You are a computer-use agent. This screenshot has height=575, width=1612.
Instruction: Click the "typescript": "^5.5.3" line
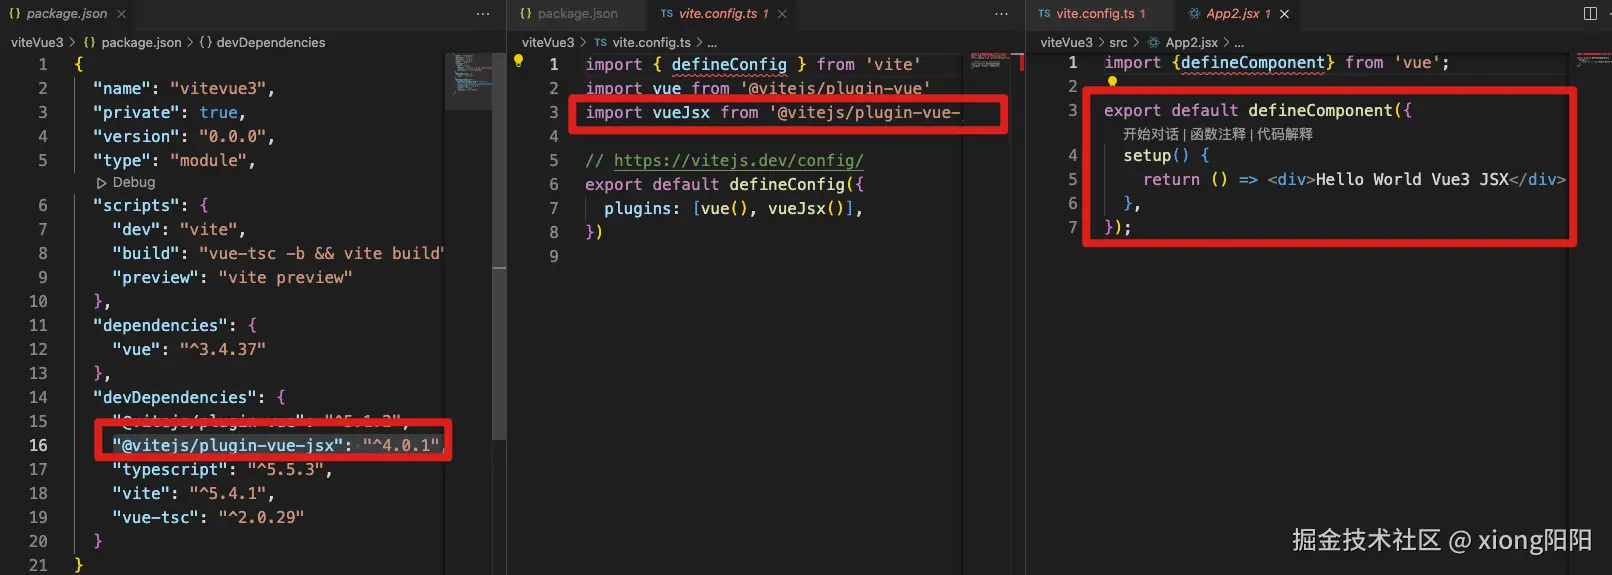(x=221, y=469)
